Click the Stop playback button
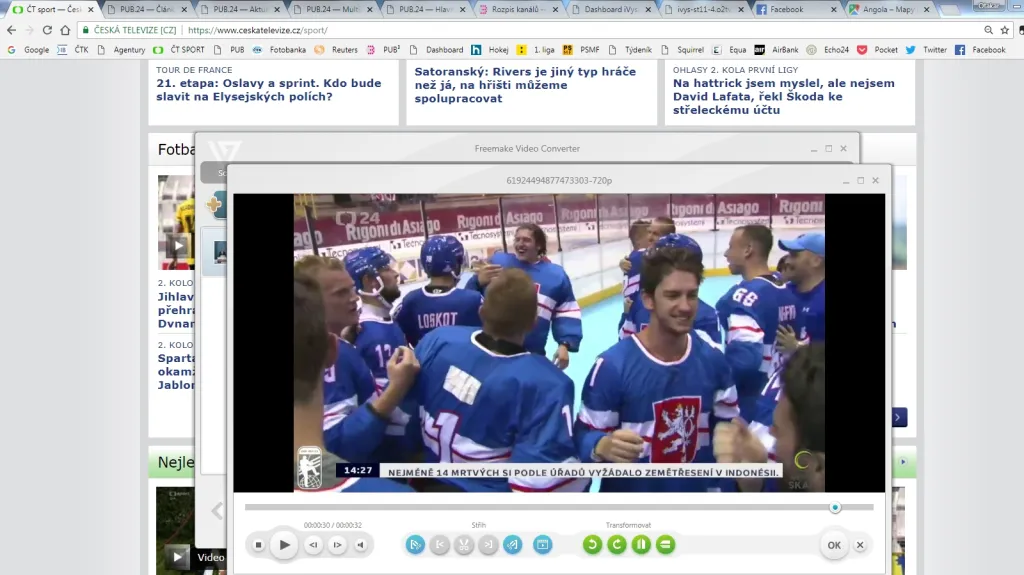The image size is (1024, 575). pyautogui.click(x=258, y=545)
